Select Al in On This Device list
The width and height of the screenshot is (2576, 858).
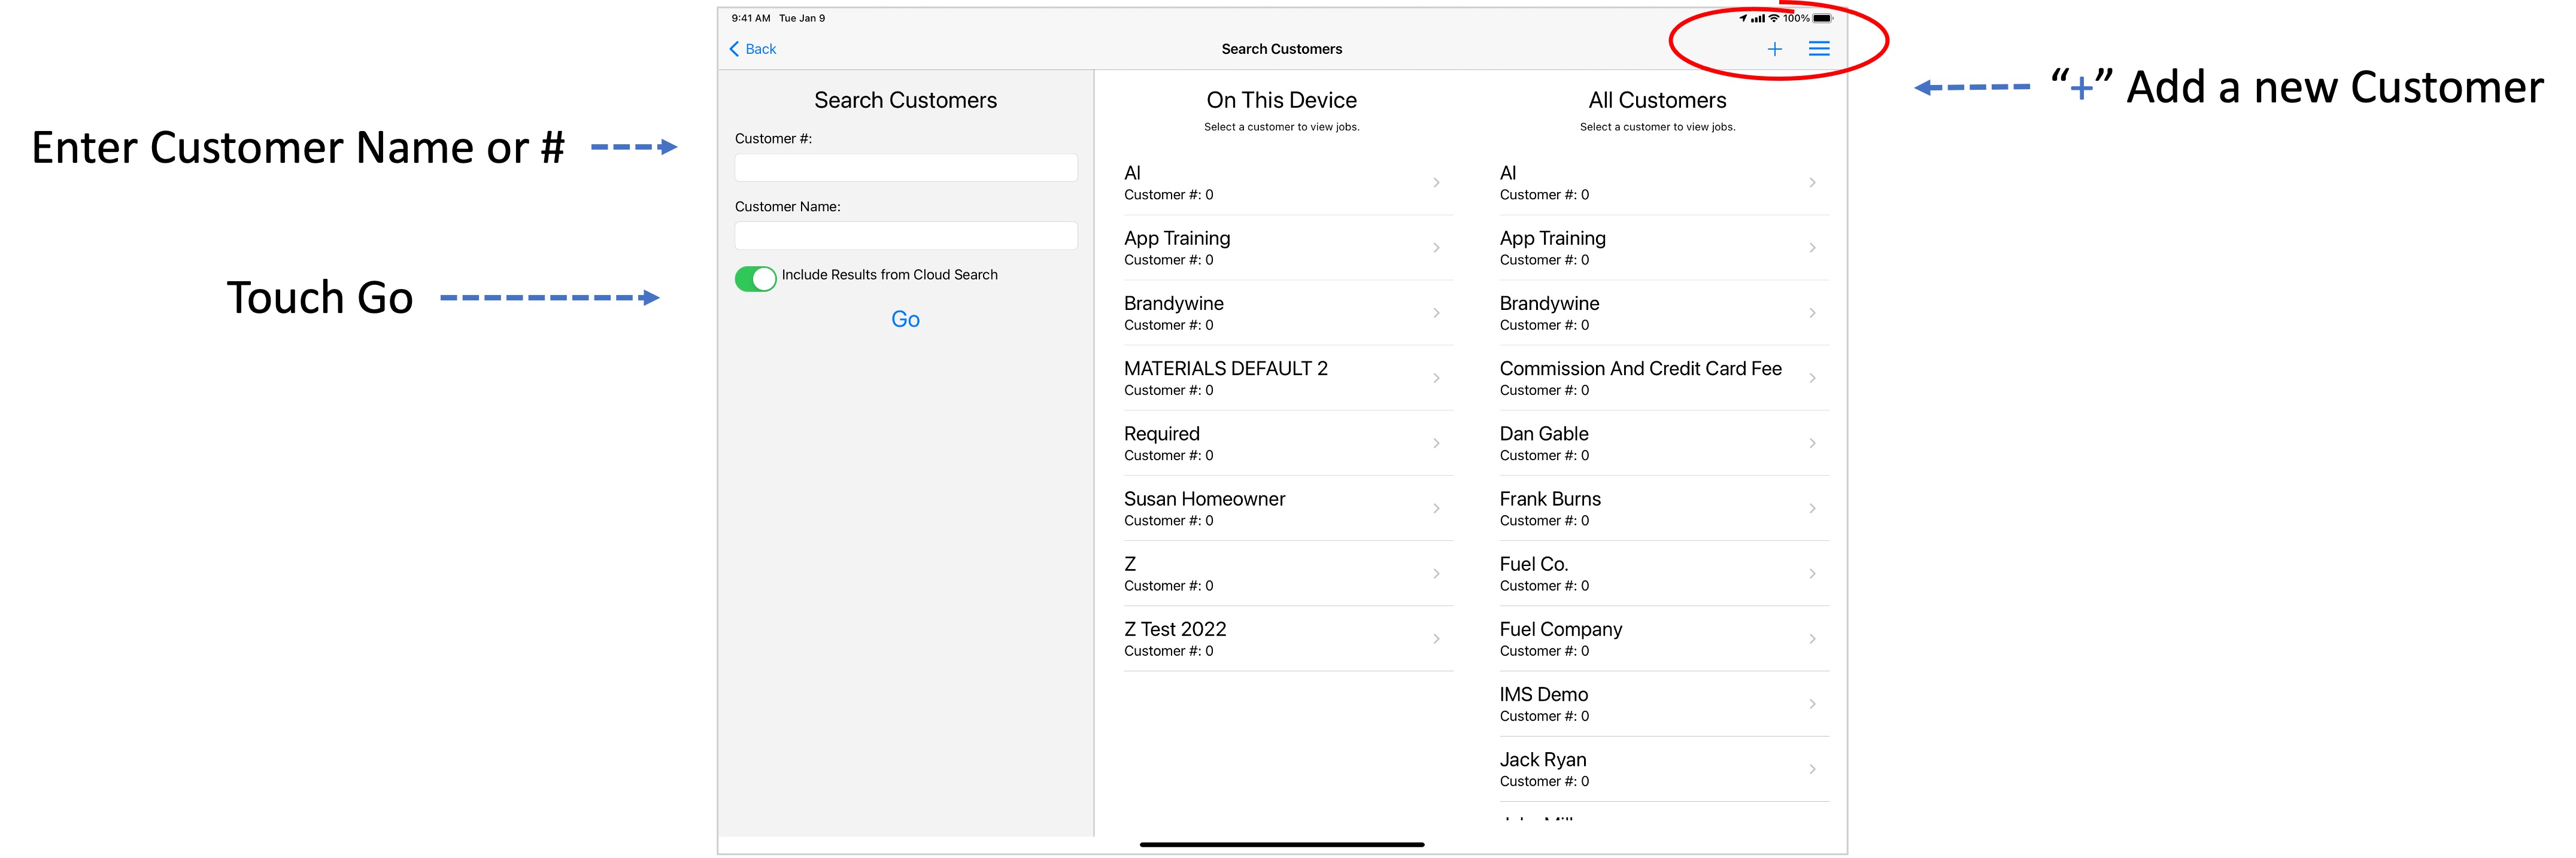tap(1288, 183)
